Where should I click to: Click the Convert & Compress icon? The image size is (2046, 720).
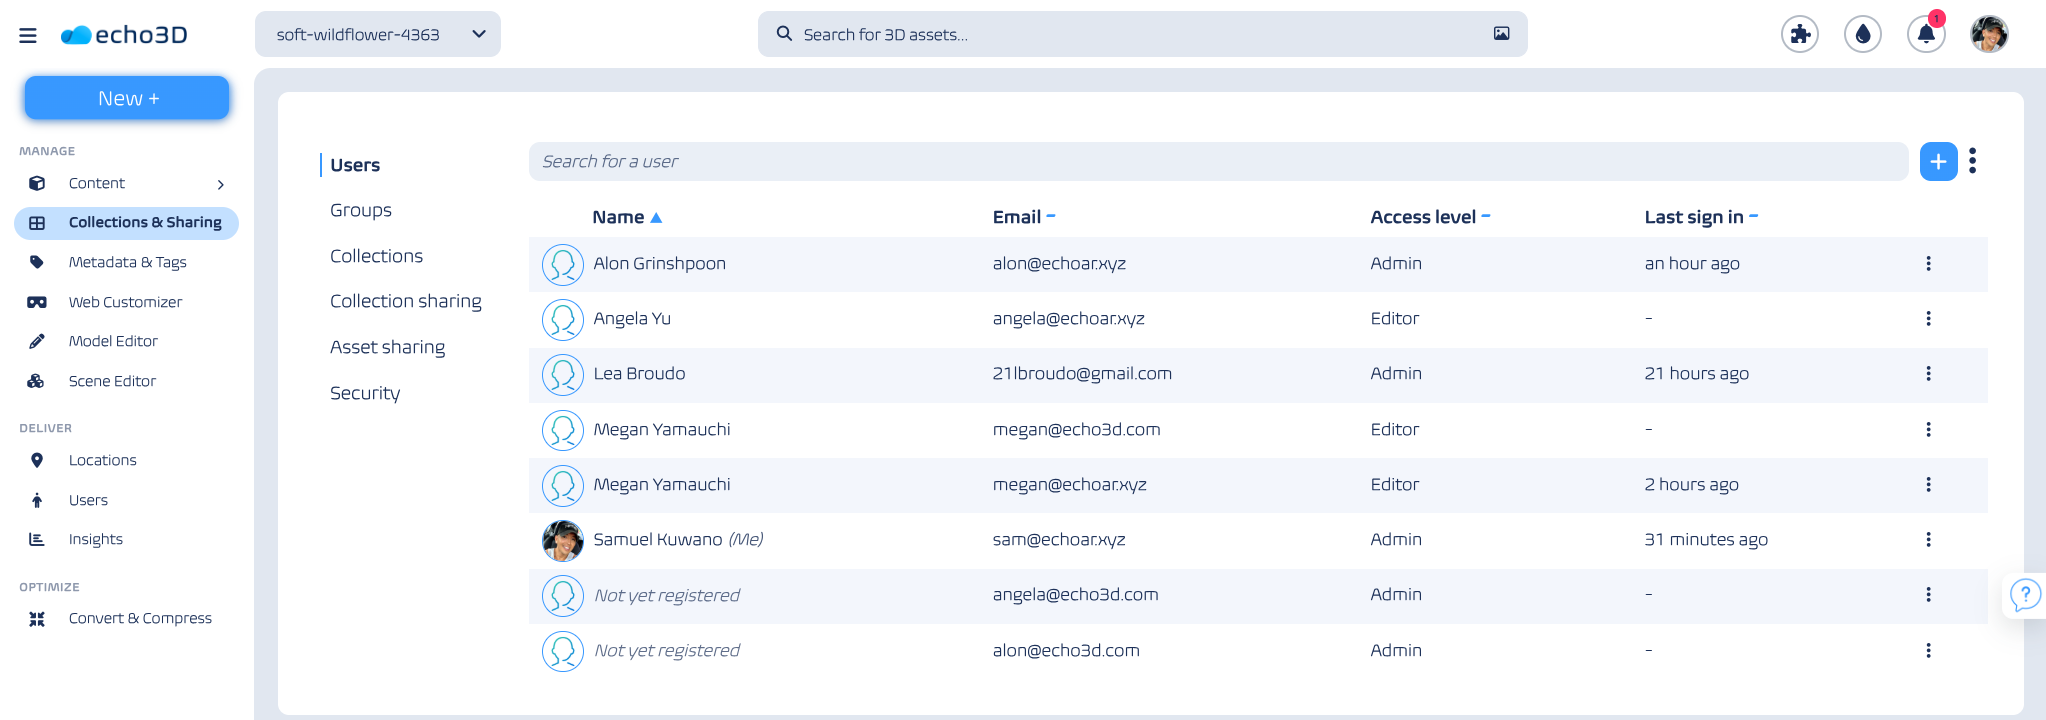37,619
